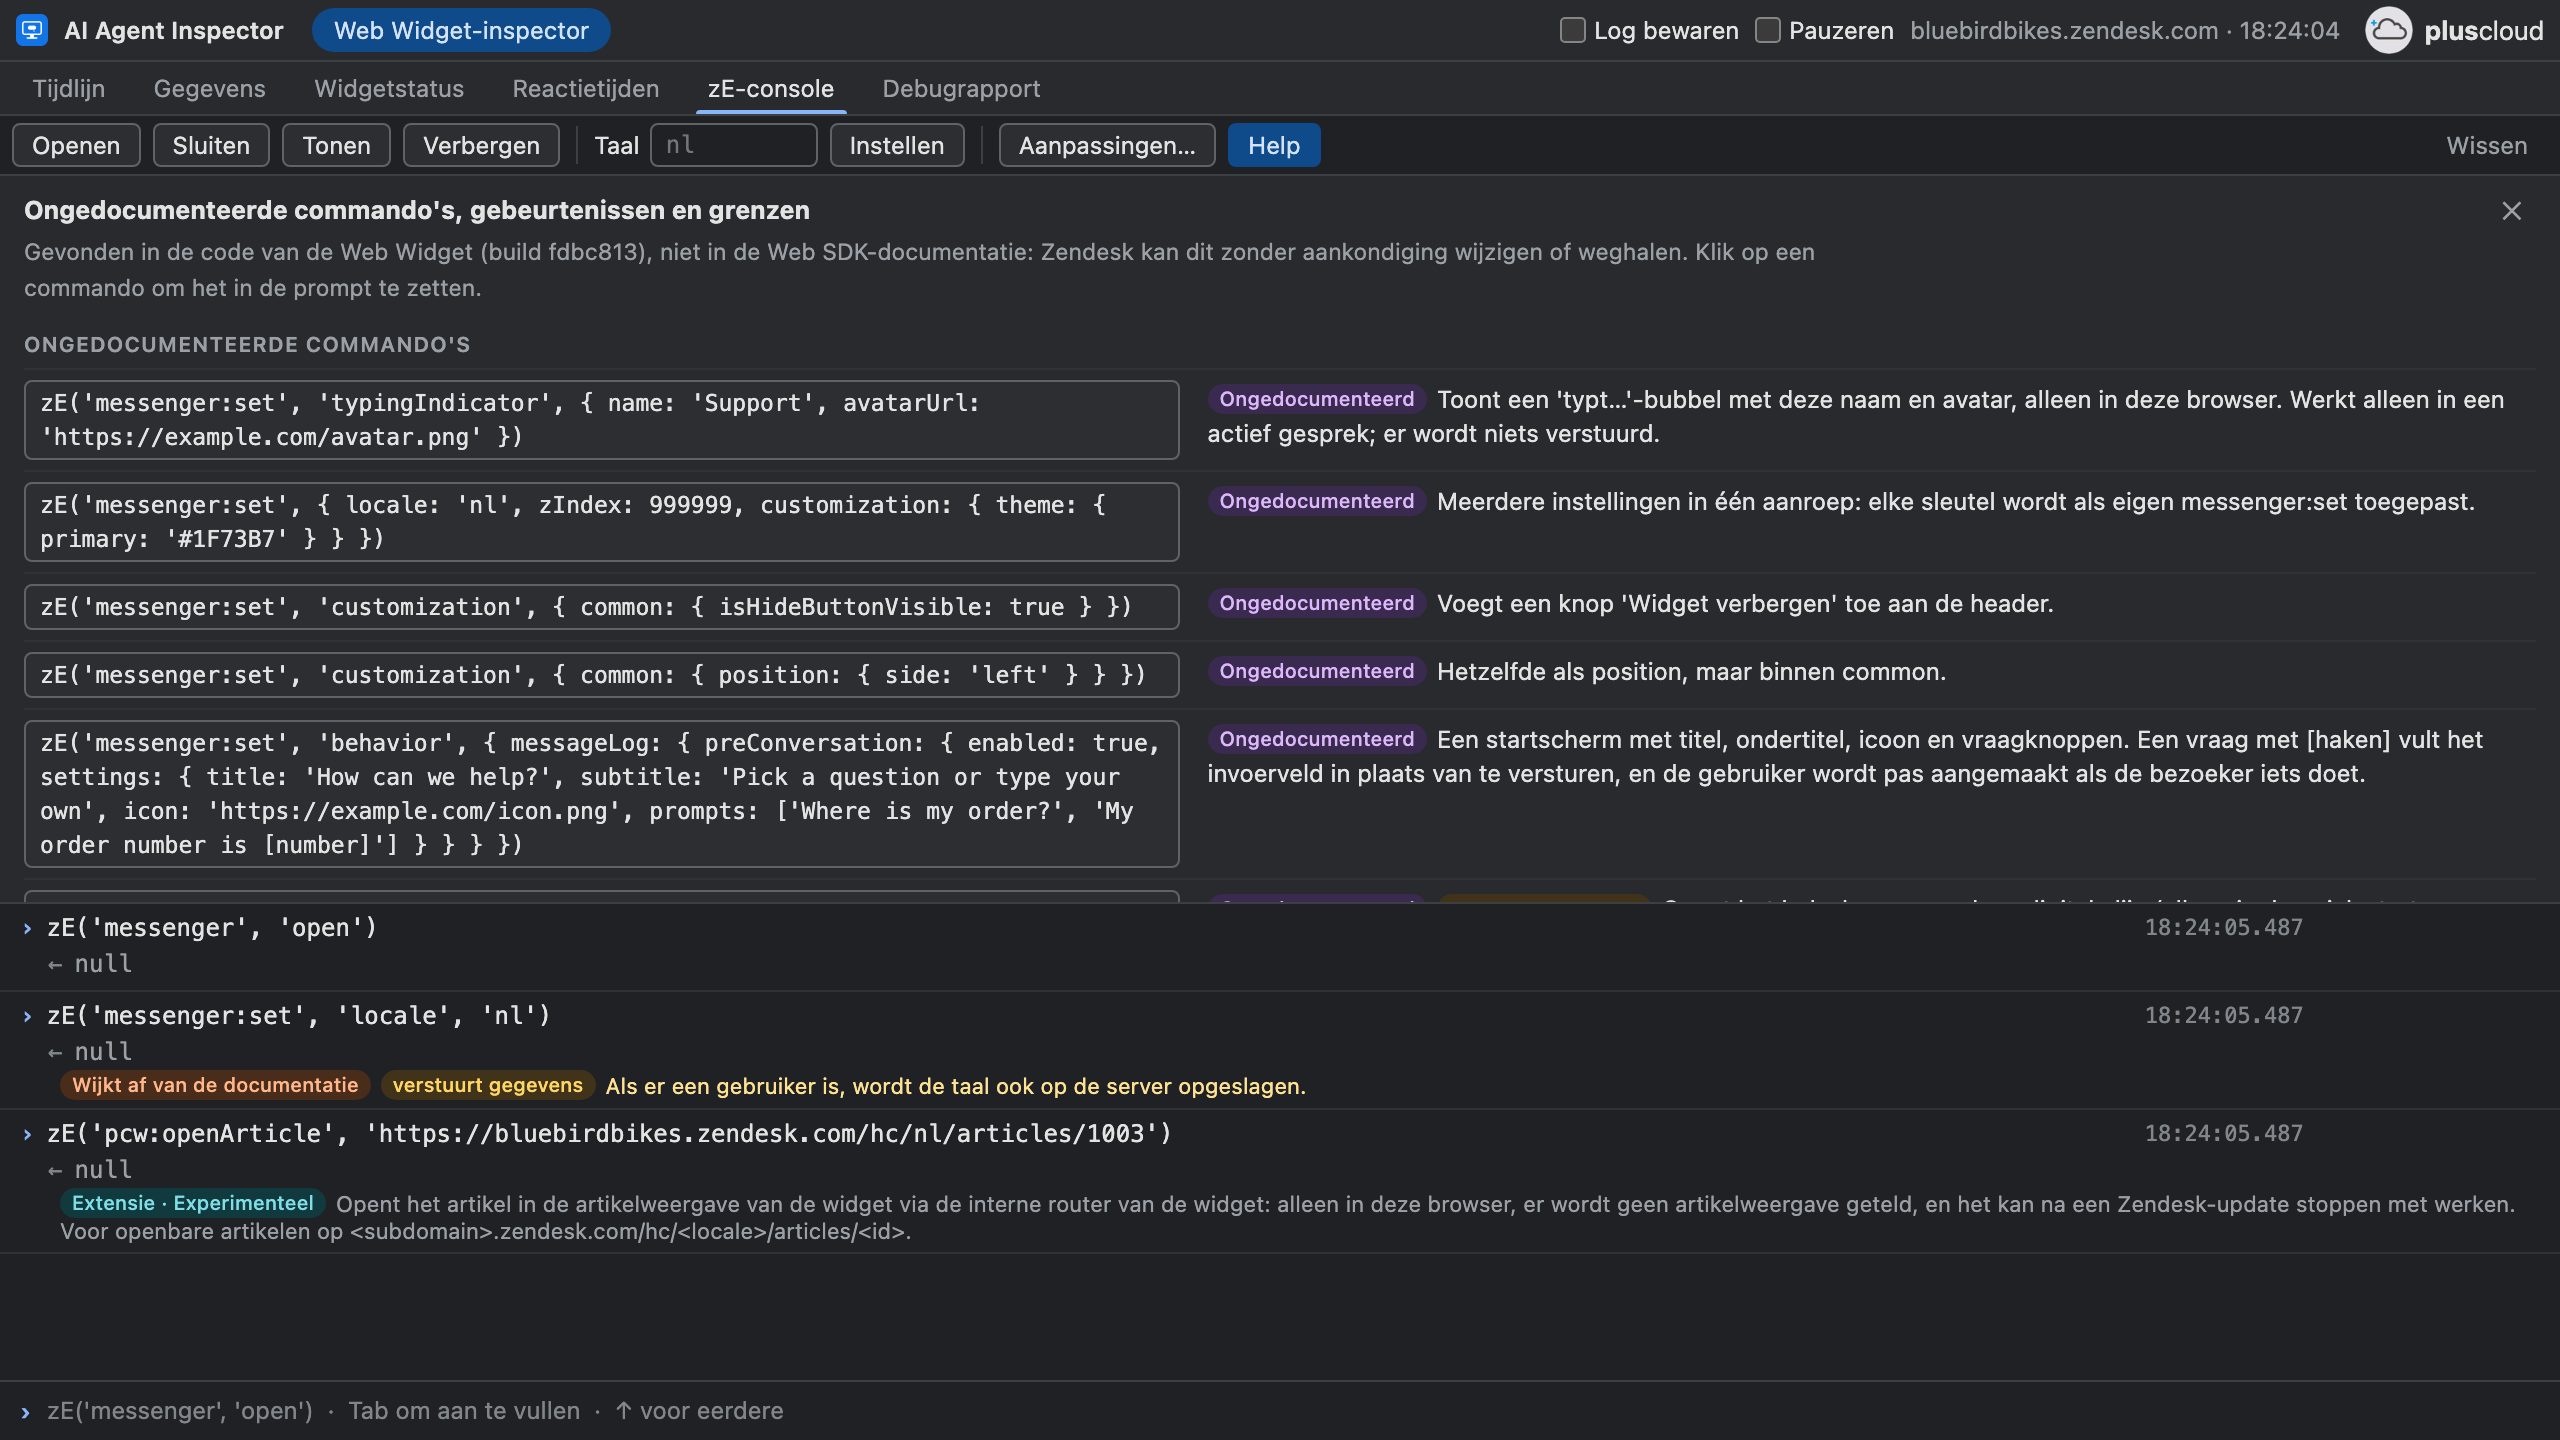This screenshot has width=2560, height=1440.
Task: Click the 'Extensie · Experimenteel' badge
Action: [192, 1203]
